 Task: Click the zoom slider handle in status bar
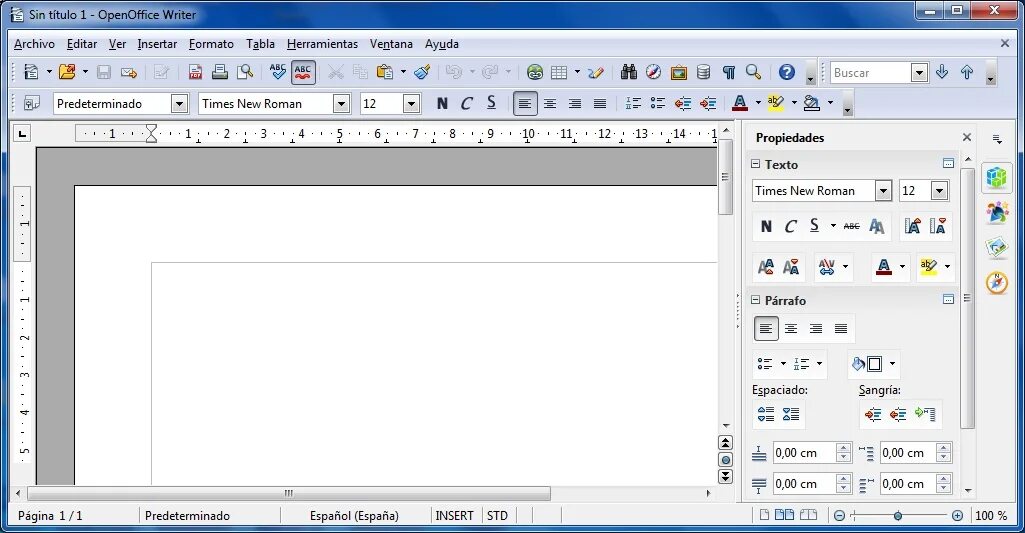click(x=898, y=515)
